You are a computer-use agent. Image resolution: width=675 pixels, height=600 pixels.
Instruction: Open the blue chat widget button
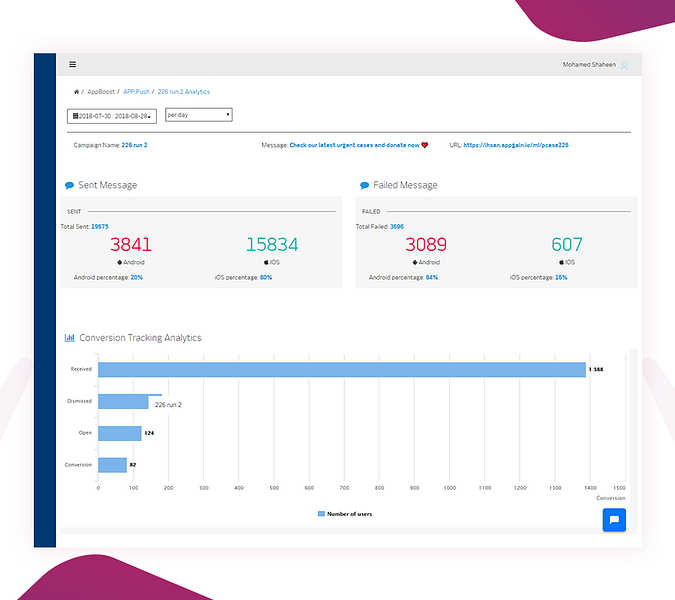click(614, 520)
